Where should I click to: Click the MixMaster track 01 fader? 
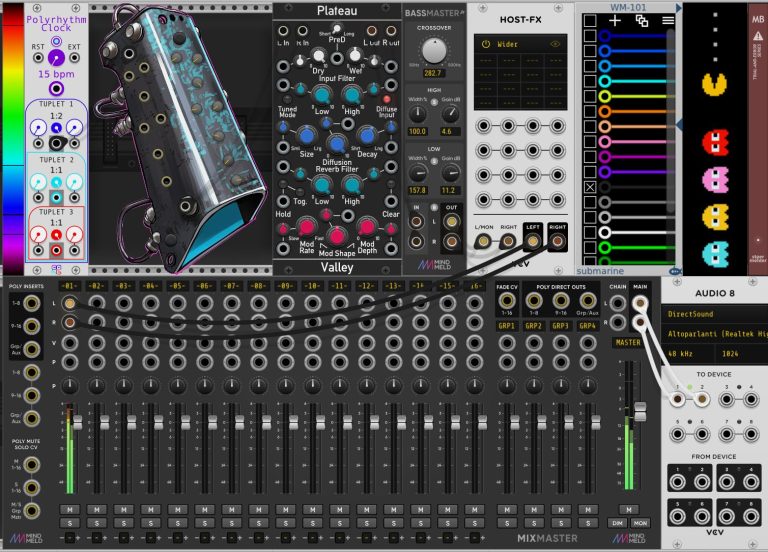pos(77,422)
